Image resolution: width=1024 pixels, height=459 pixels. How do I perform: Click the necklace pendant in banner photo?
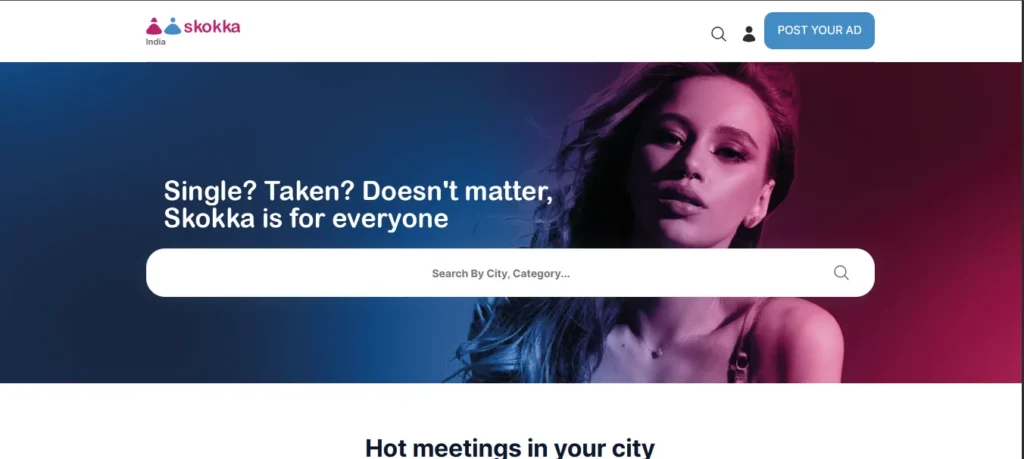(657, 353)
